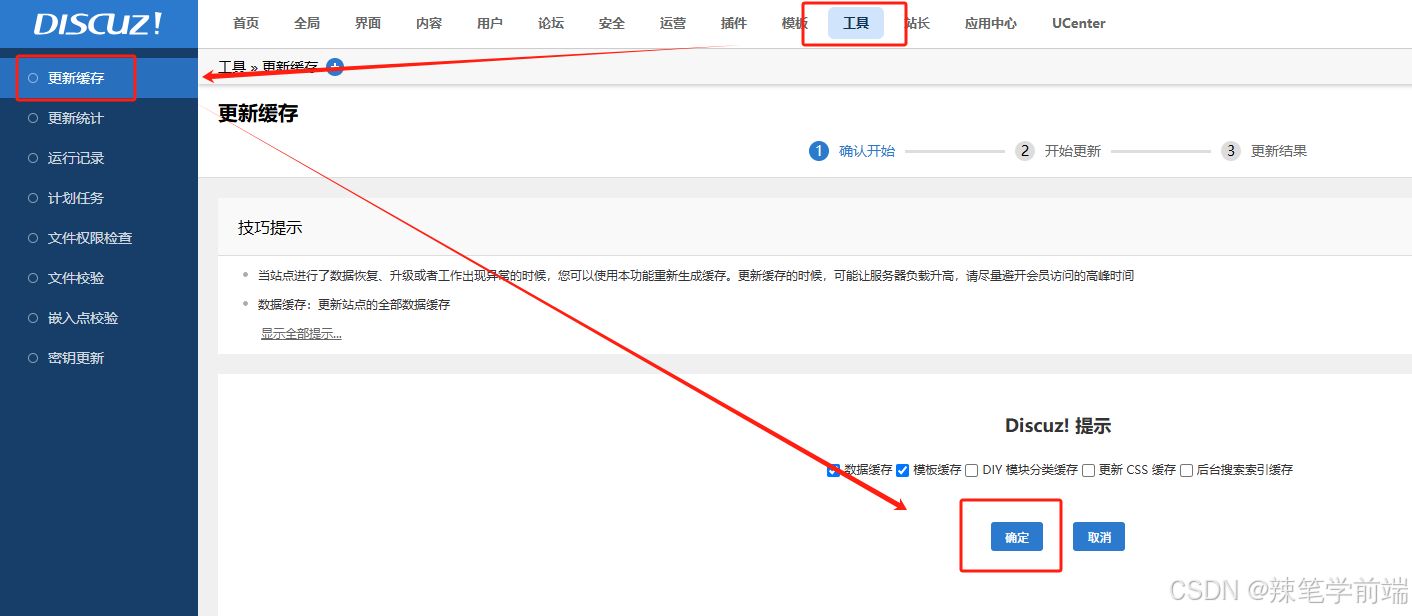Click the blue plus favorite icon in breadcrumb
The image size is (1412, 616).
coord(333,66)
